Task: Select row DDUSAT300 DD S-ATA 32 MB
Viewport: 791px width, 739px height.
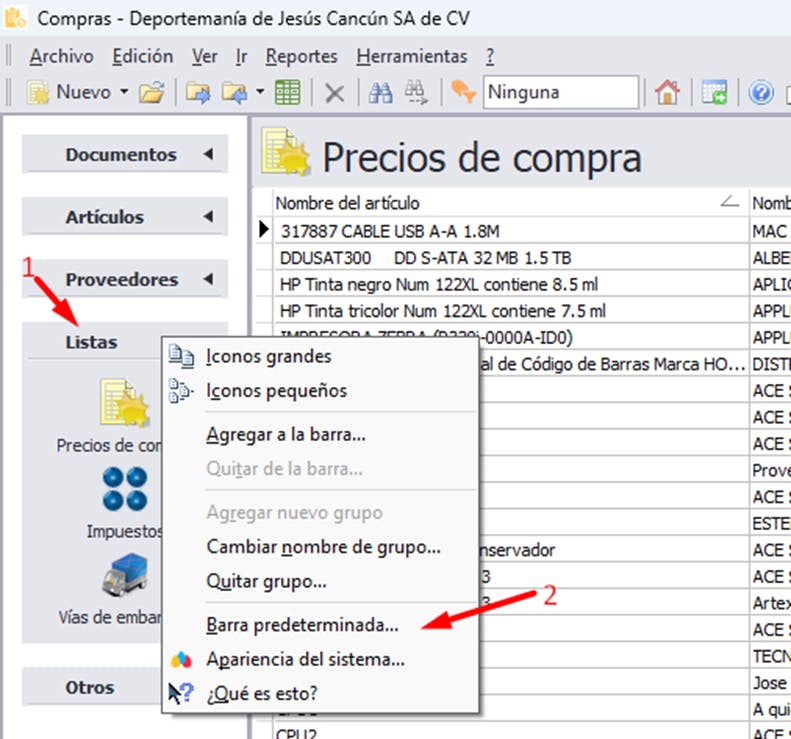Action: 510,258
